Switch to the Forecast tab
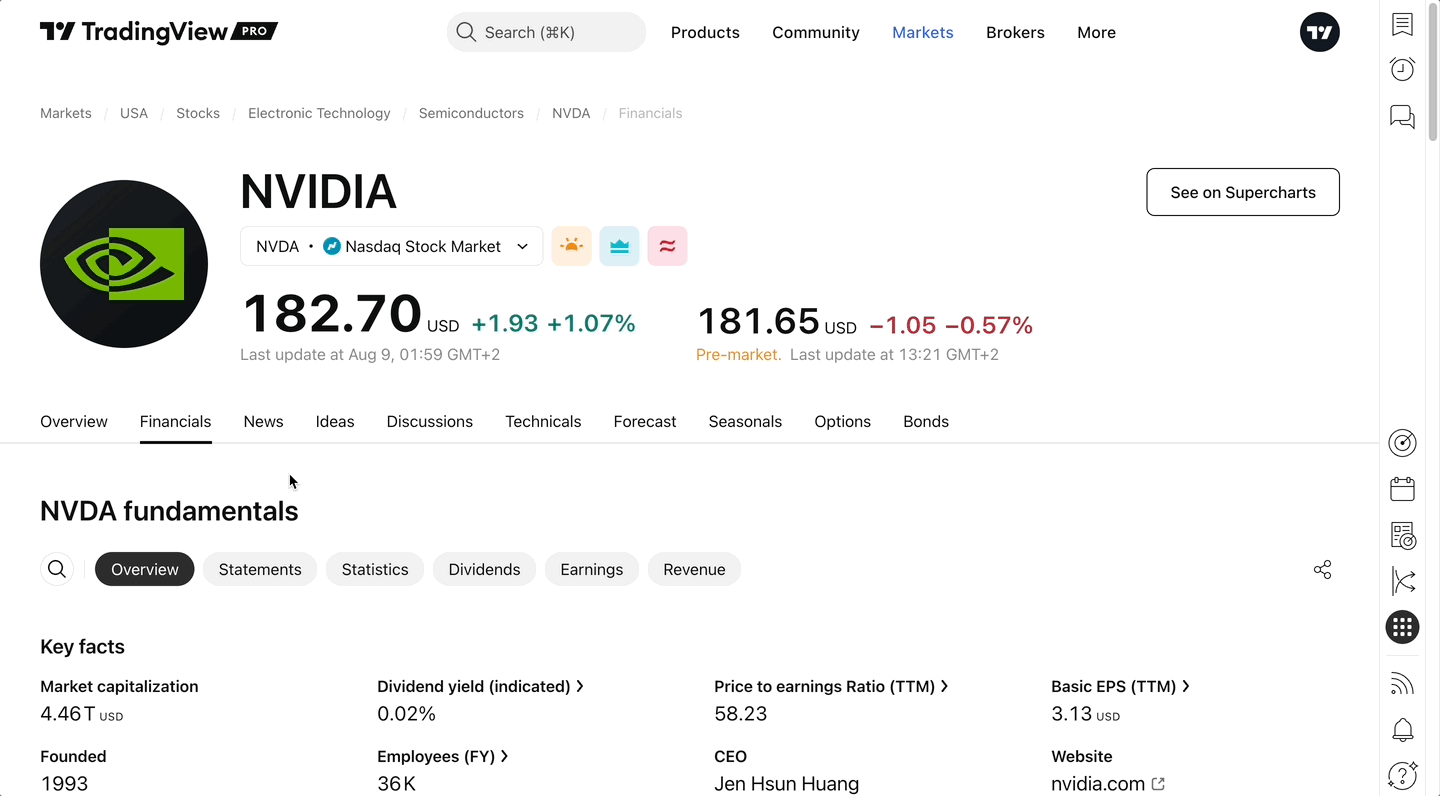 pyautogui.click(x=645, y=421)
